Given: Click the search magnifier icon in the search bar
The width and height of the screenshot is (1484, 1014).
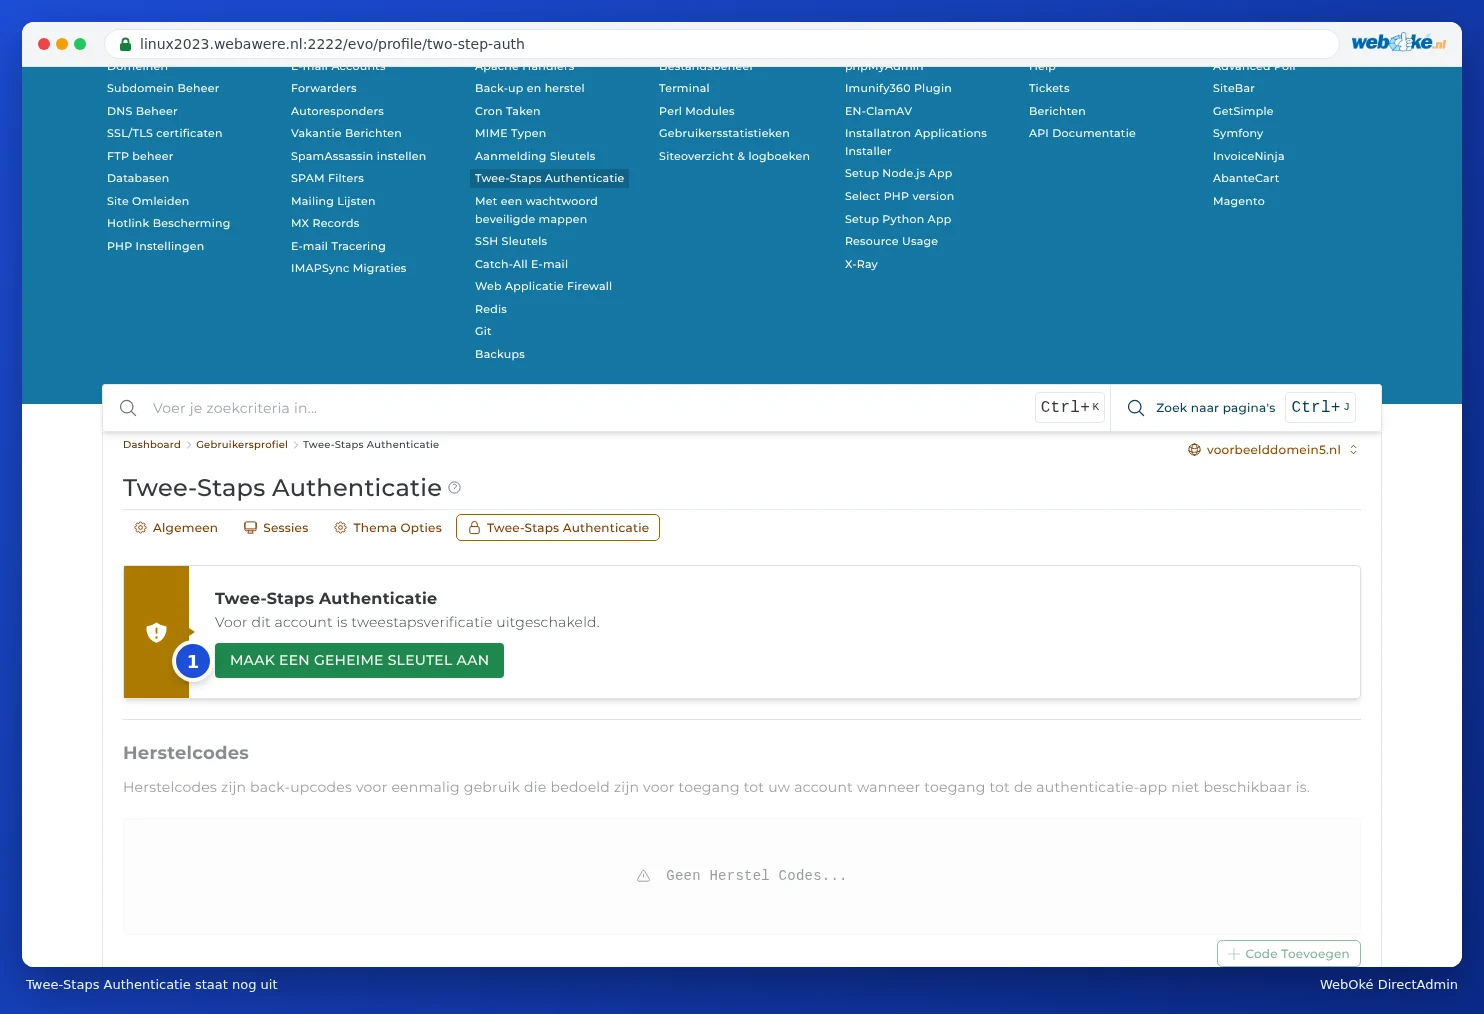Looking at the screenshot, I should 128,408.
